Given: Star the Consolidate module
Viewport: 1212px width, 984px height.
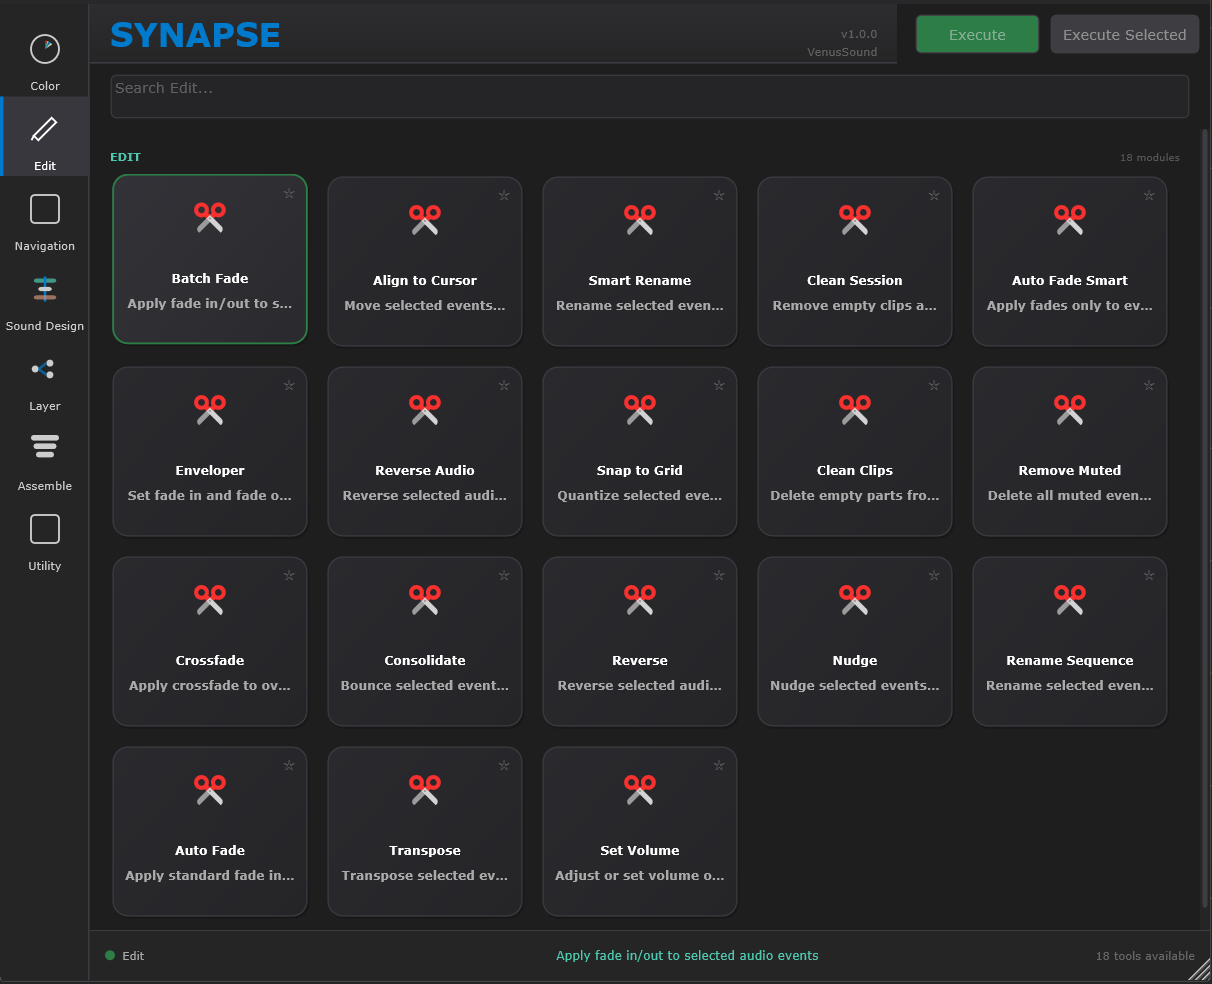Looking at the screenshot, I should [x=504, y=576].
